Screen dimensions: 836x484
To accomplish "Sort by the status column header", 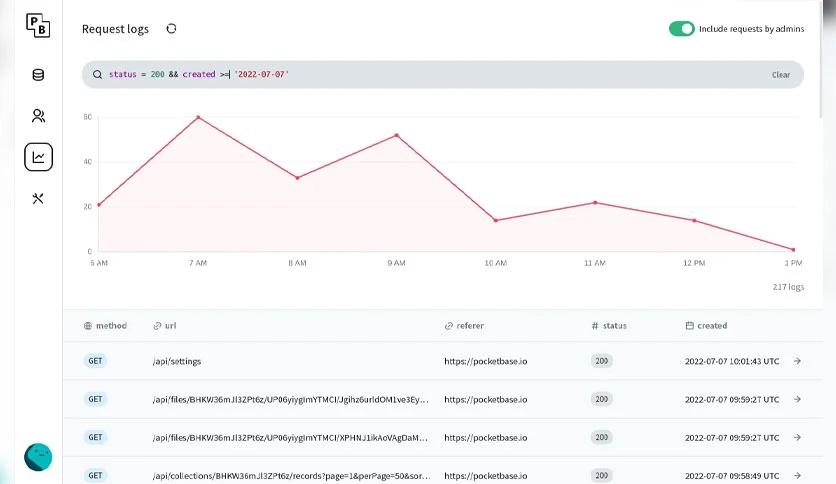I will pyautogui.click(x=609, y=326).
